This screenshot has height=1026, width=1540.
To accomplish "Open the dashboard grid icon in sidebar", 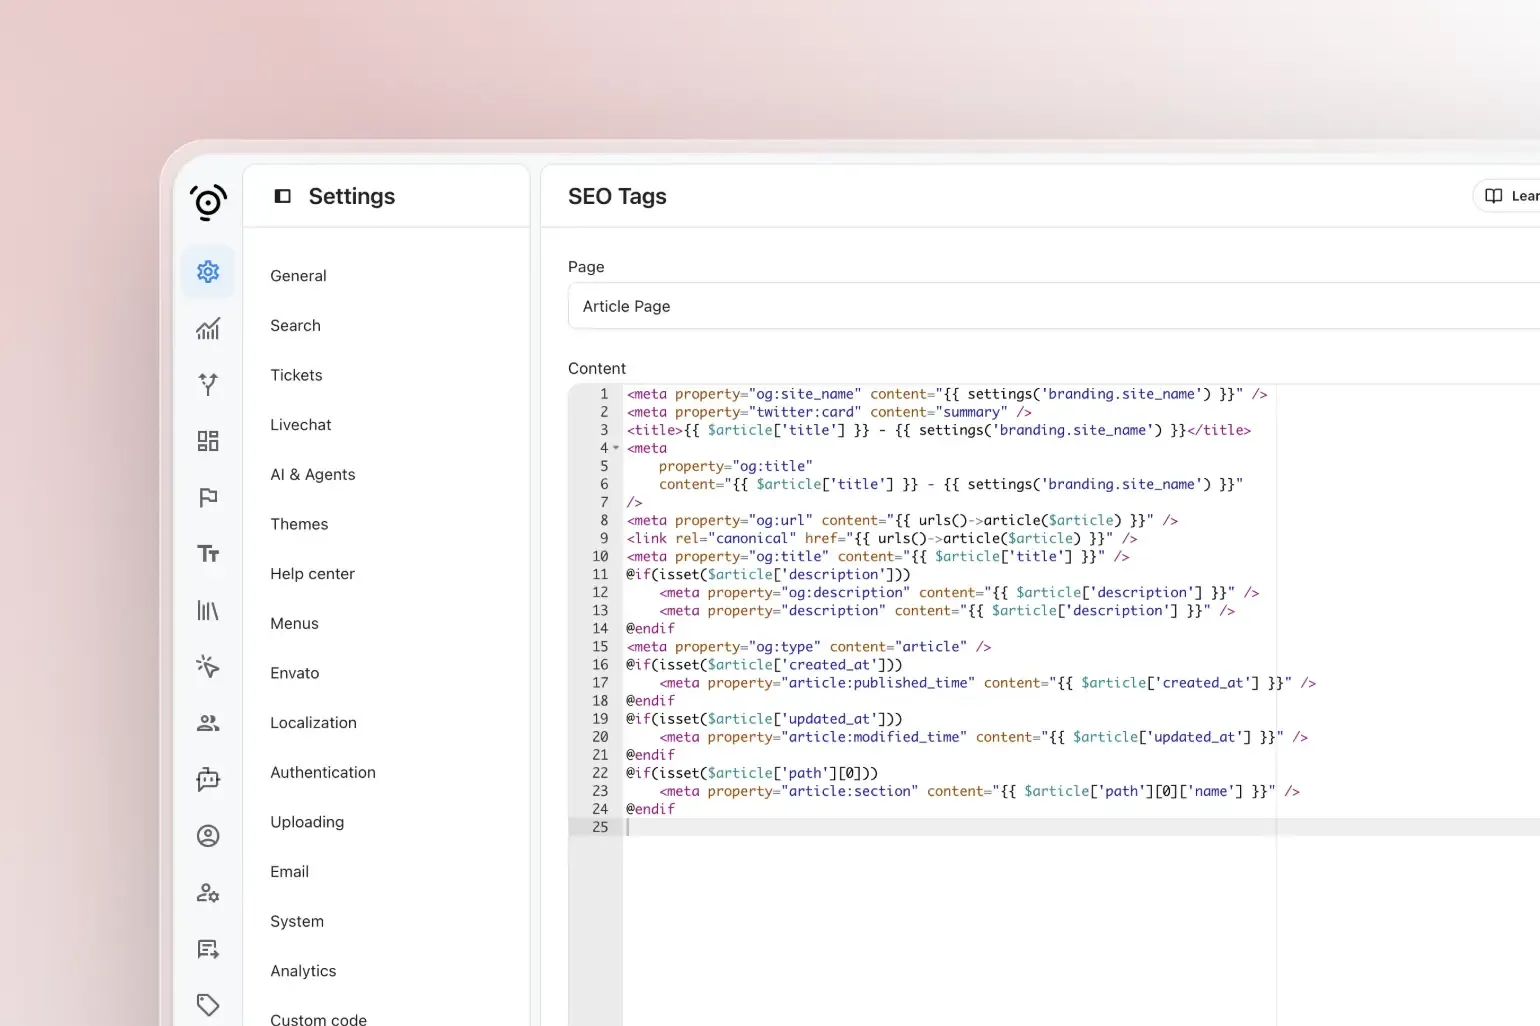I will tap(208, 441).
